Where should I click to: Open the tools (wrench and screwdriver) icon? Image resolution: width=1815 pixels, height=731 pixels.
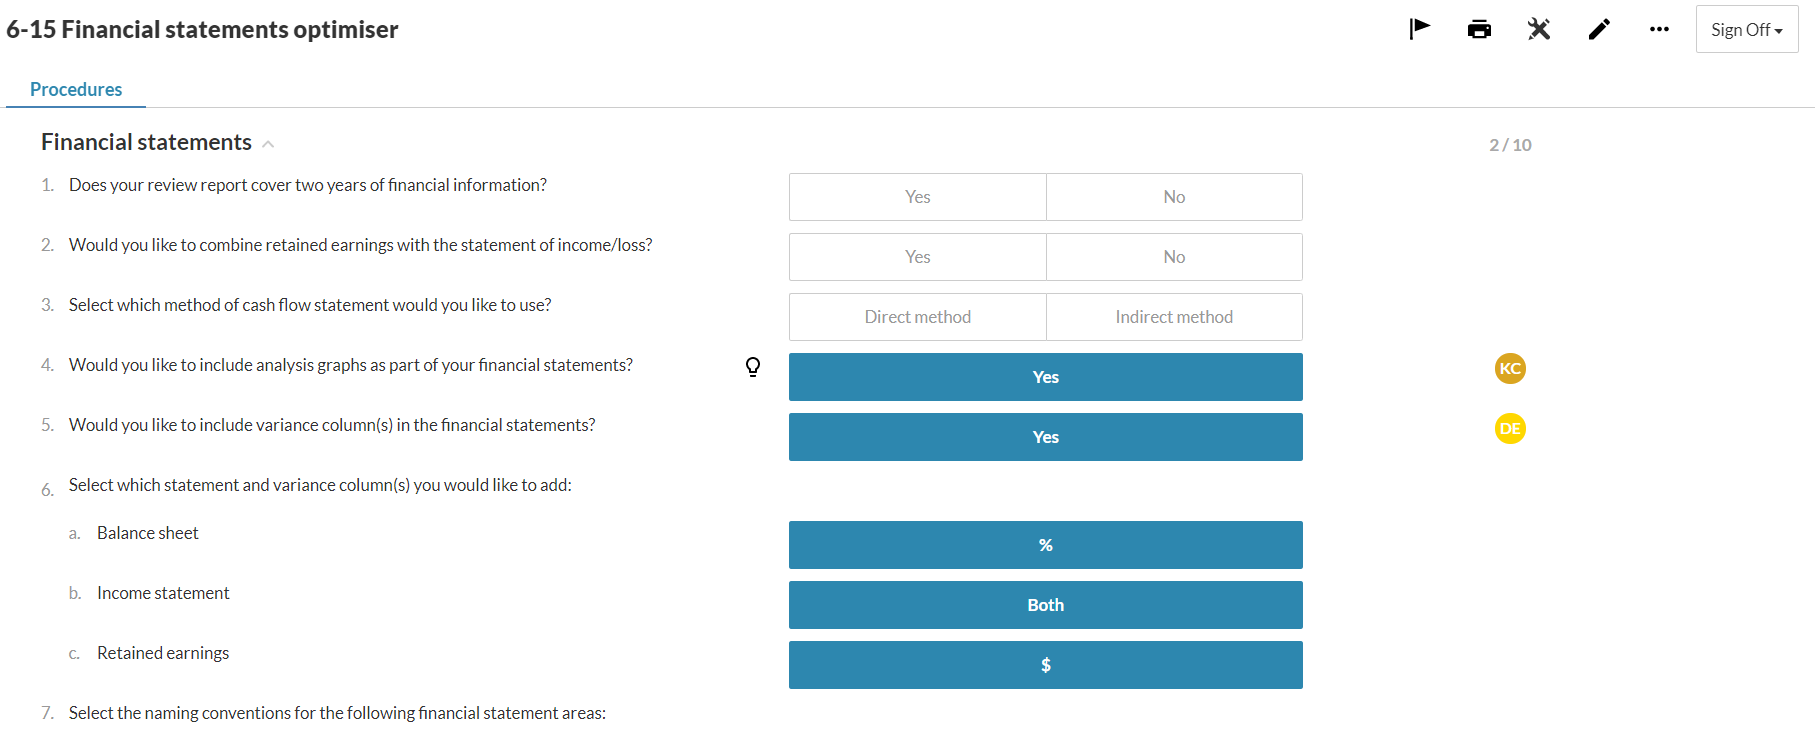point(1539,29)
